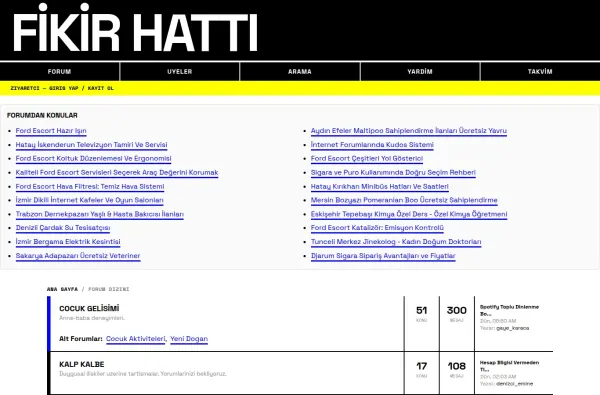The width and height of the screenshot is (600, 395).
Task: Open İzmir Bergama Elektrik Kesintisi topic
Action: click(68, 242)
